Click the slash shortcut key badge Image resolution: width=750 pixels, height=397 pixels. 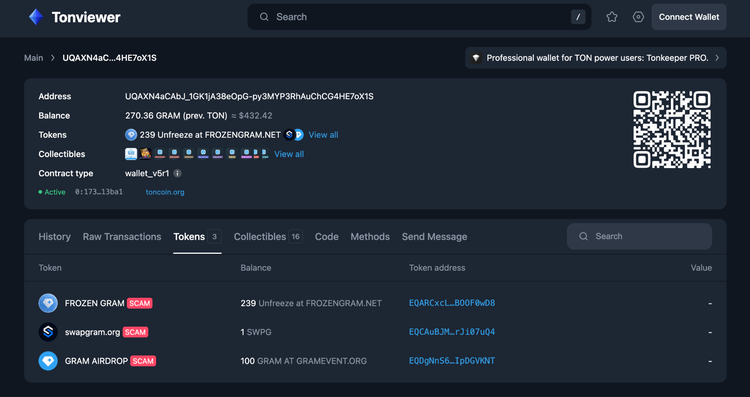[x=578, y=17]
